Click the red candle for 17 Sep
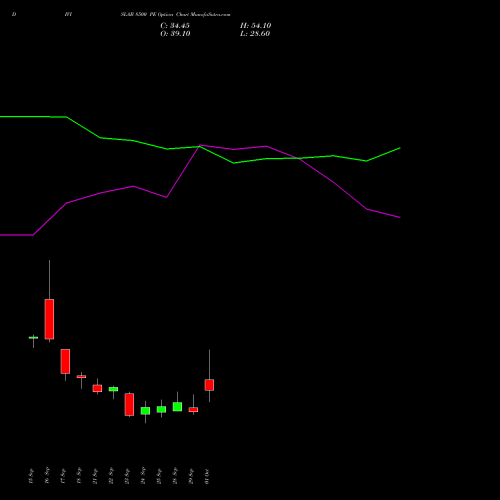This screenshot has width=500, height=500. click(65, 361)
